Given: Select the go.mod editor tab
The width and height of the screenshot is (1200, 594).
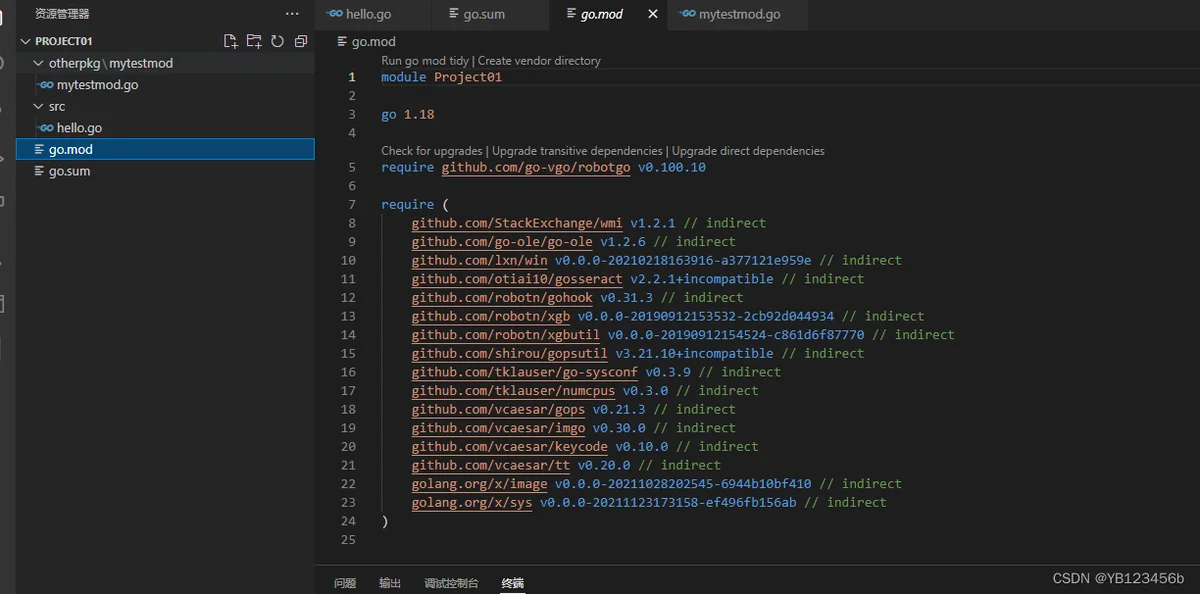Looking at the screenshot, I should [x=601, y=14].
